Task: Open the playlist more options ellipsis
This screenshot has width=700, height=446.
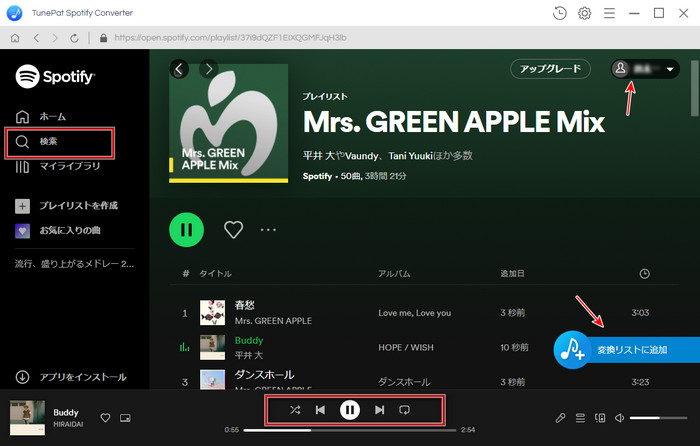Action: coord(268,229)
